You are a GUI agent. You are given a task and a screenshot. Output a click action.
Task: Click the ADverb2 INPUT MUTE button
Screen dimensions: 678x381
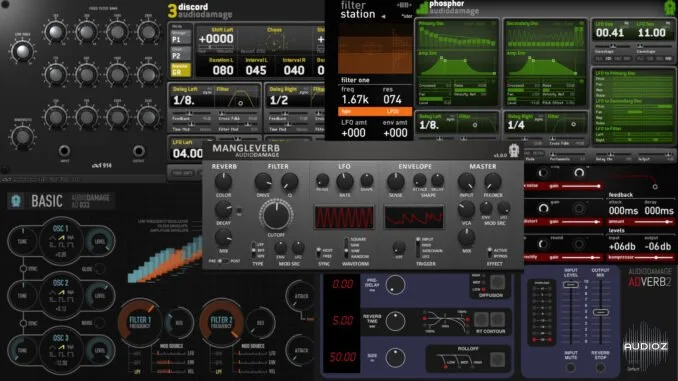click(x=571, y=368)
